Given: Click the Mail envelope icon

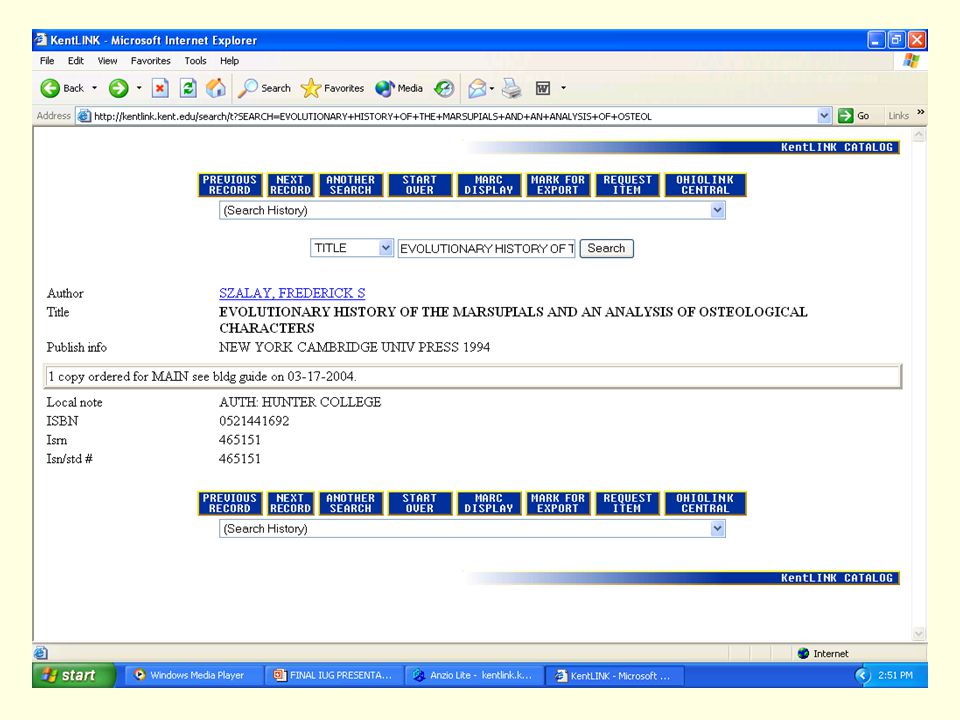Looking at the screenshot, I should click(477, 89).
